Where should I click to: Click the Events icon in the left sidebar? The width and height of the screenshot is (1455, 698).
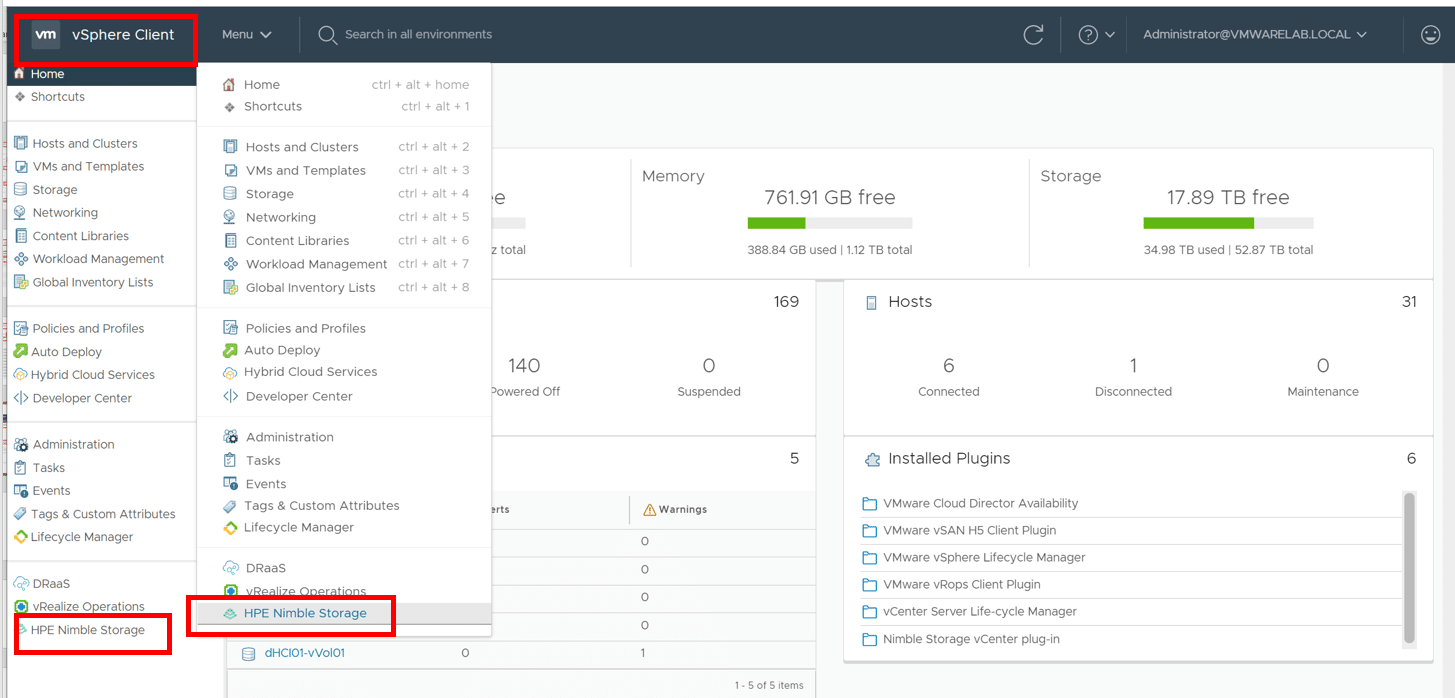(21, 490)
